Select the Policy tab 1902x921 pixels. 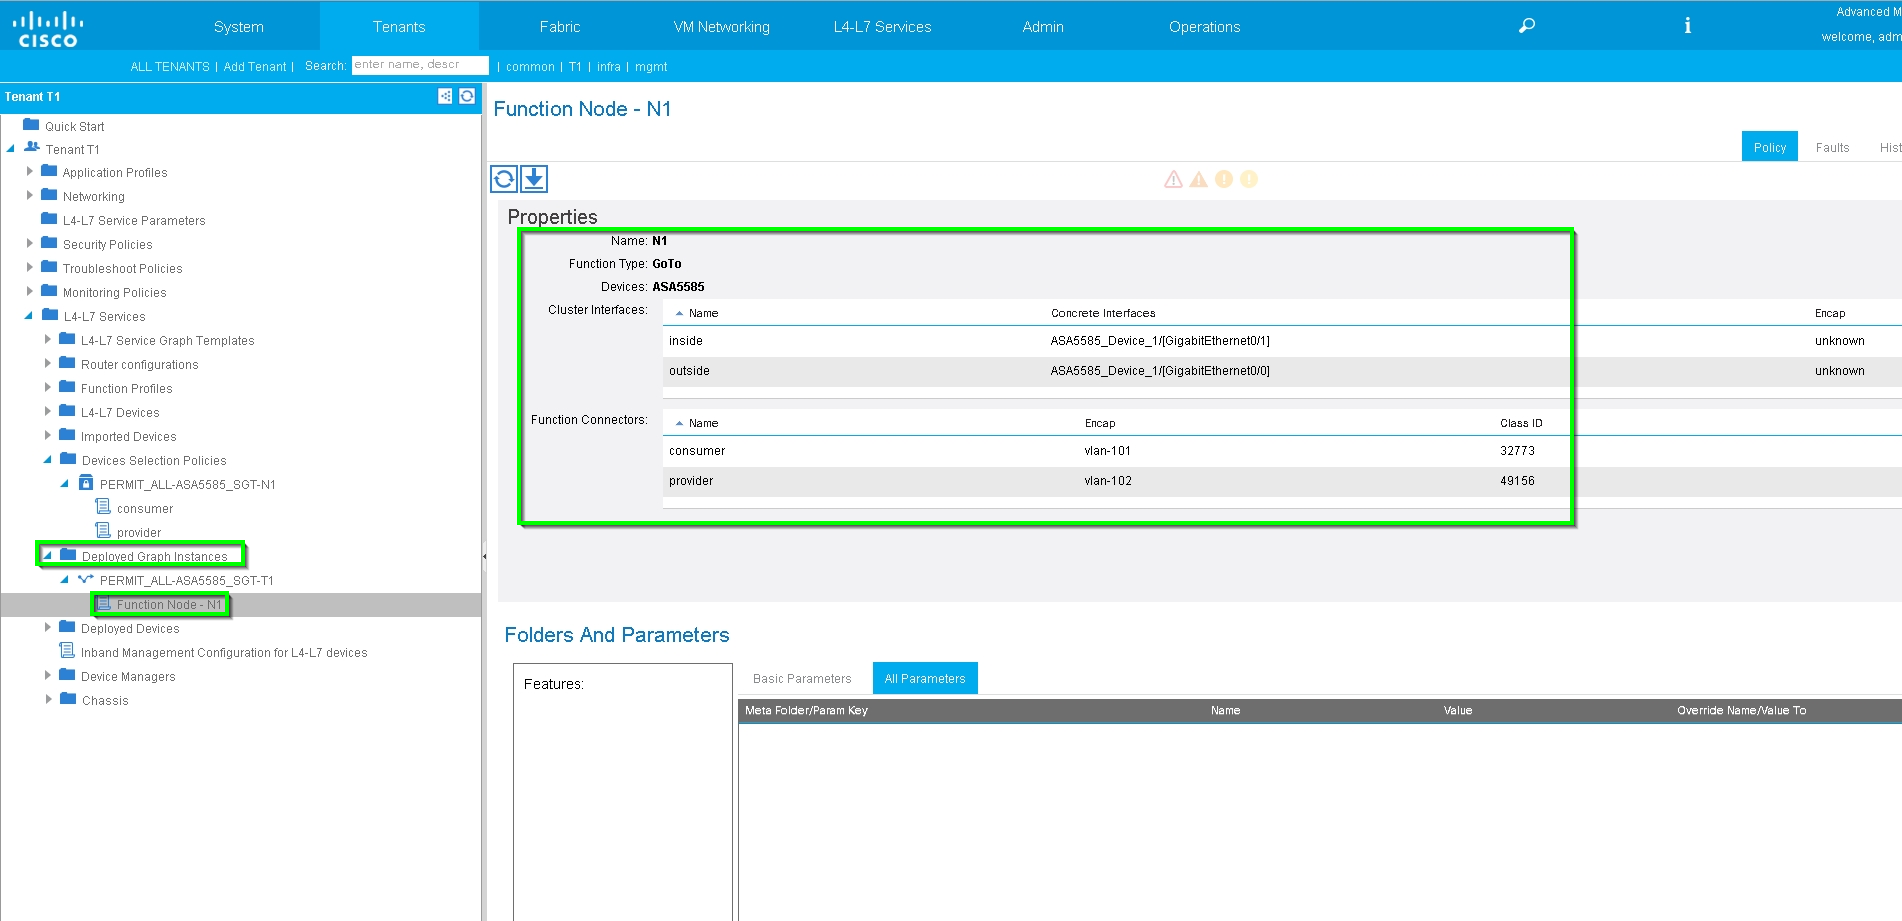tap(1770, 147)
